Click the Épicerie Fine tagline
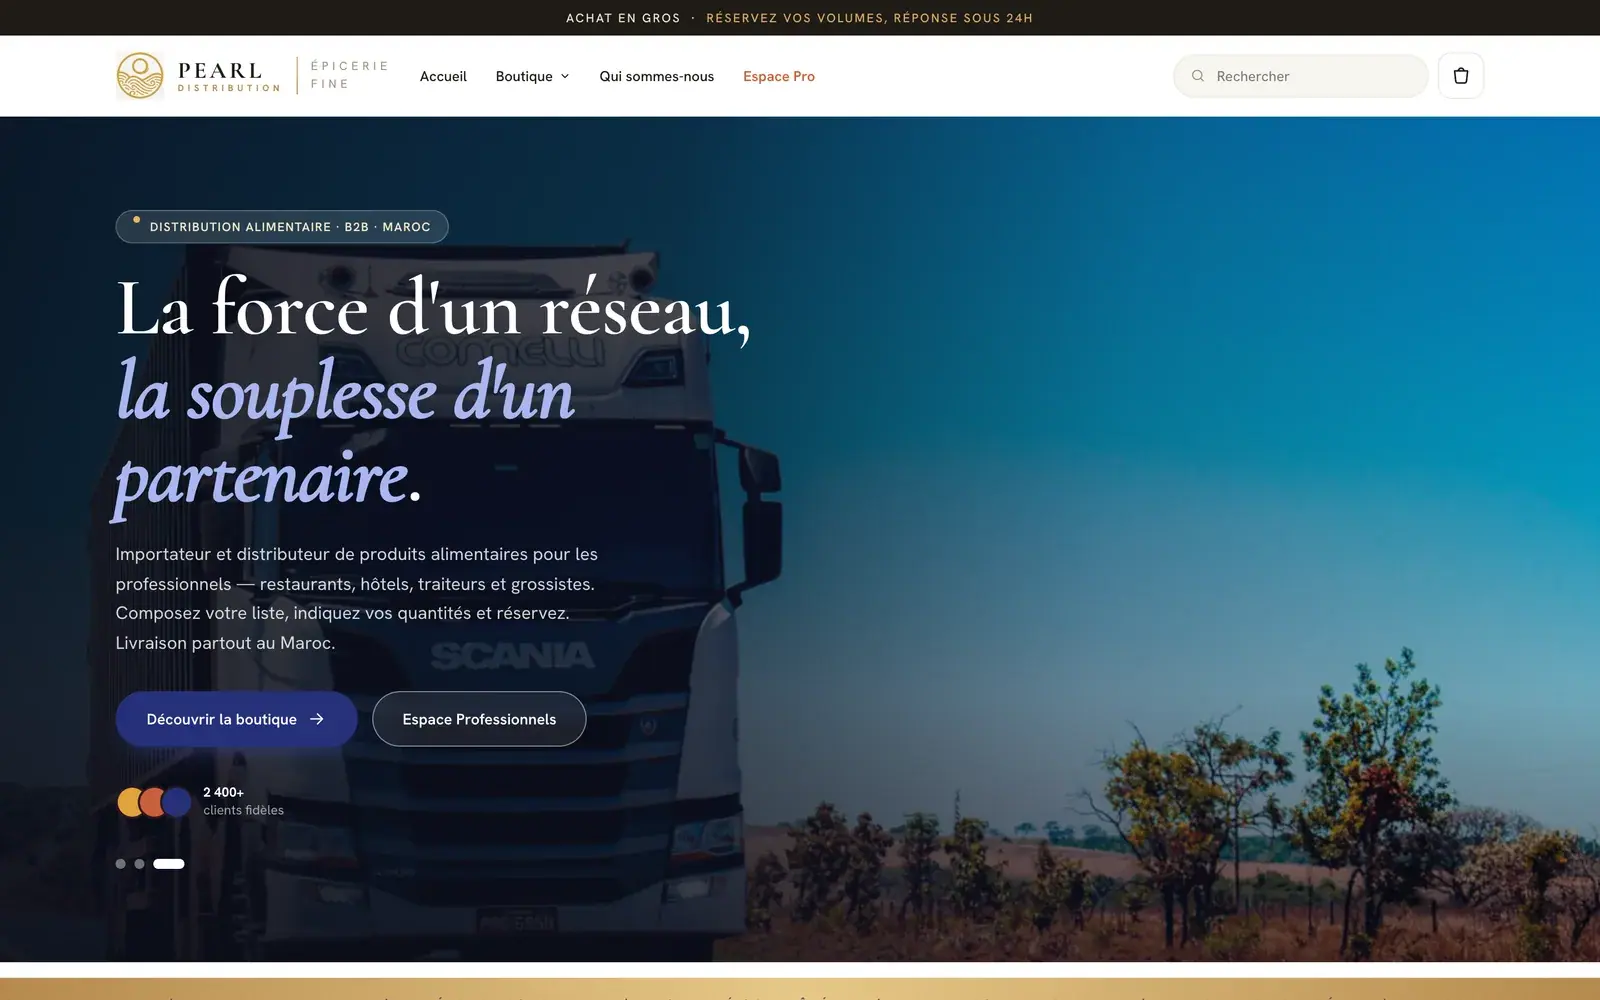 coord(349,75)
